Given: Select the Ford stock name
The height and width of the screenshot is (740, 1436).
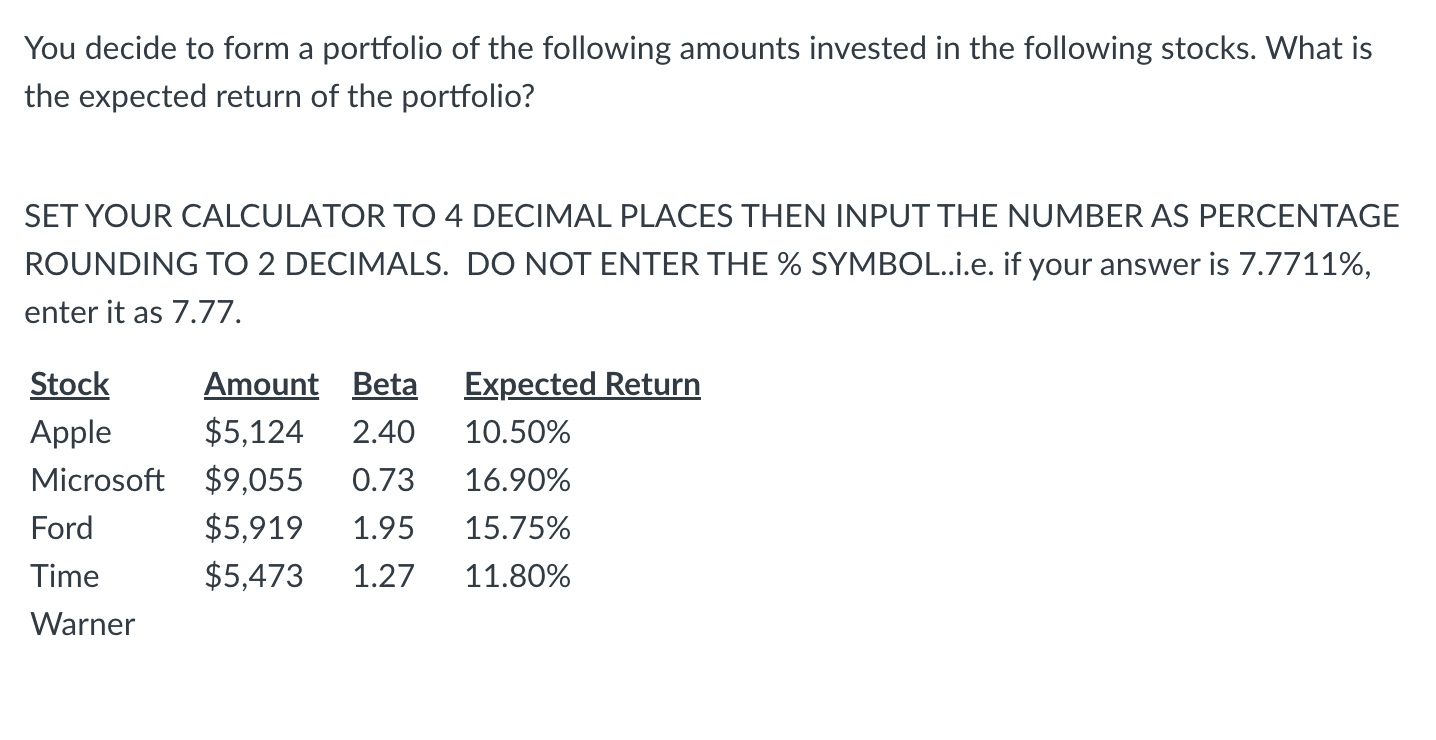Looking at the screenshot, I should click(x=62, y=528).
